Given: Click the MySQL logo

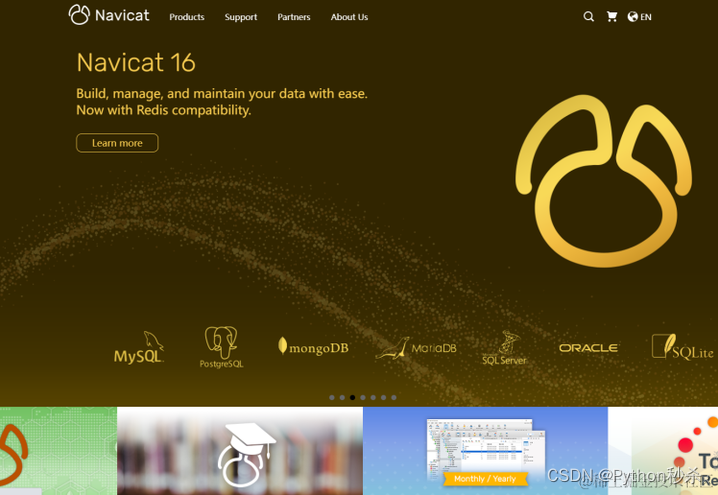Looking at the screenshot, I should pyautogui.click(x=139, y=348).
